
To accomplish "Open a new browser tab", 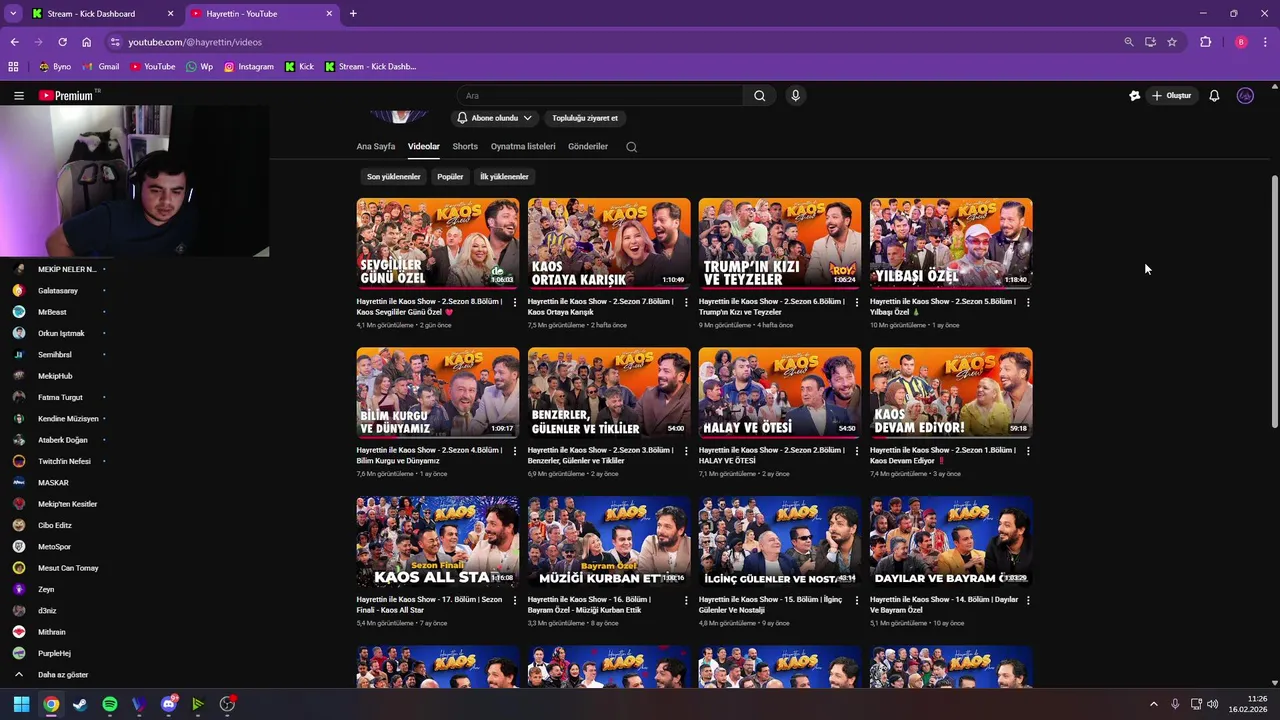I will tap(353, 14).
